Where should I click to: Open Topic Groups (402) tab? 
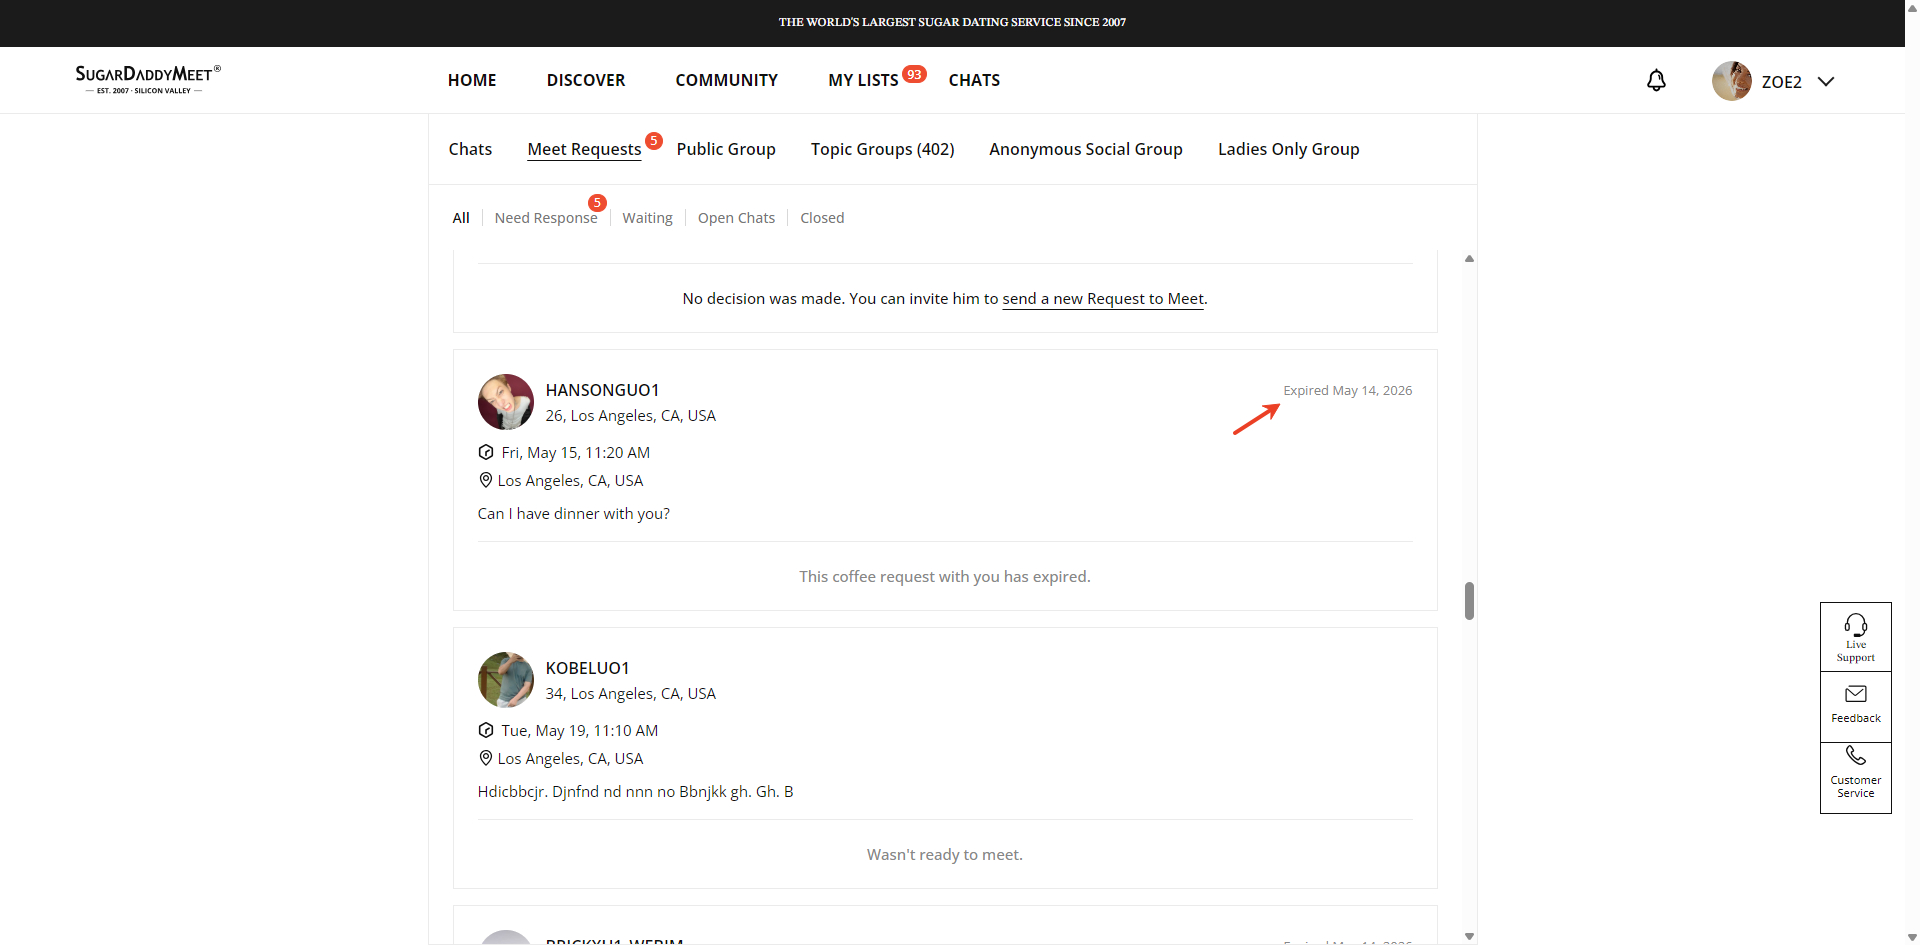tap(882, 149)
